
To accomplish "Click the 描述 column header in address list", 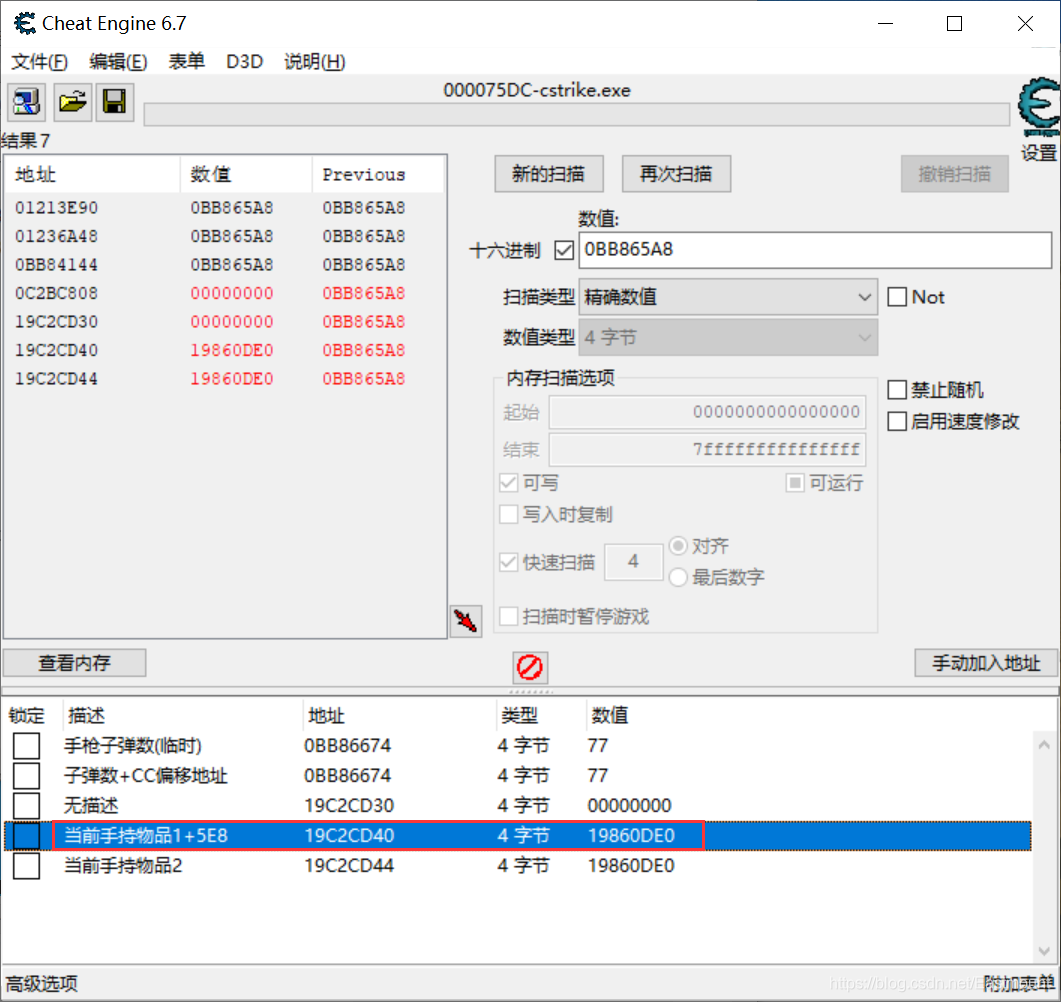I will (181, 715).
